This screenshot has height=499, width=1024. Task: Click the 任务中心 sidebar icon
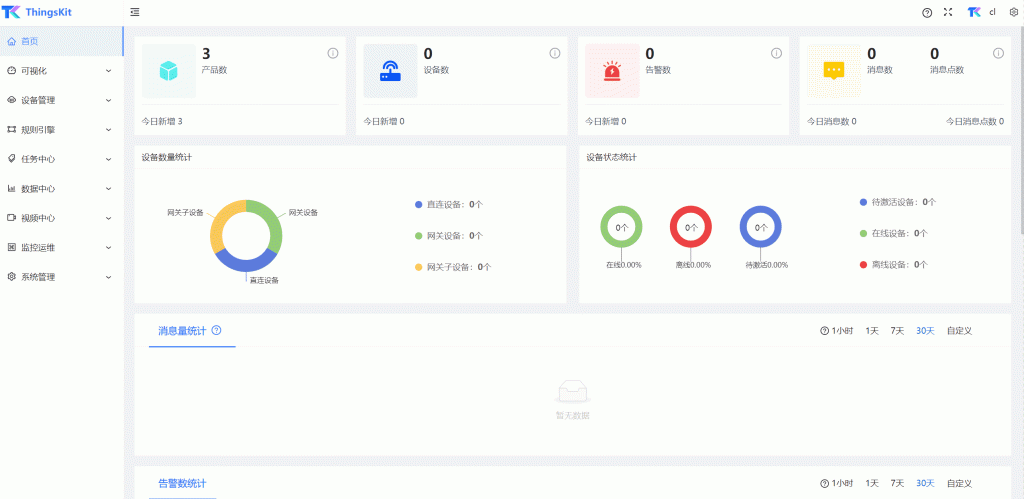(11, 159)
